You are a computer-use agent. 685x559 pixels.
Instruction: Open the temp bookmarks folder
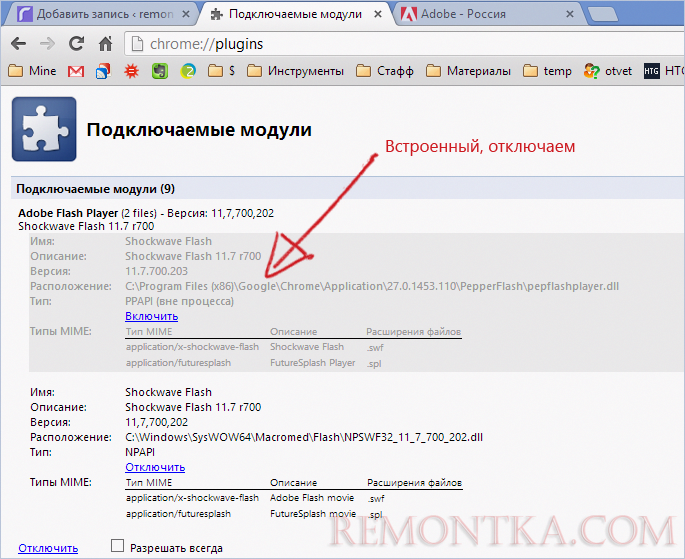(x=547, y=71)
